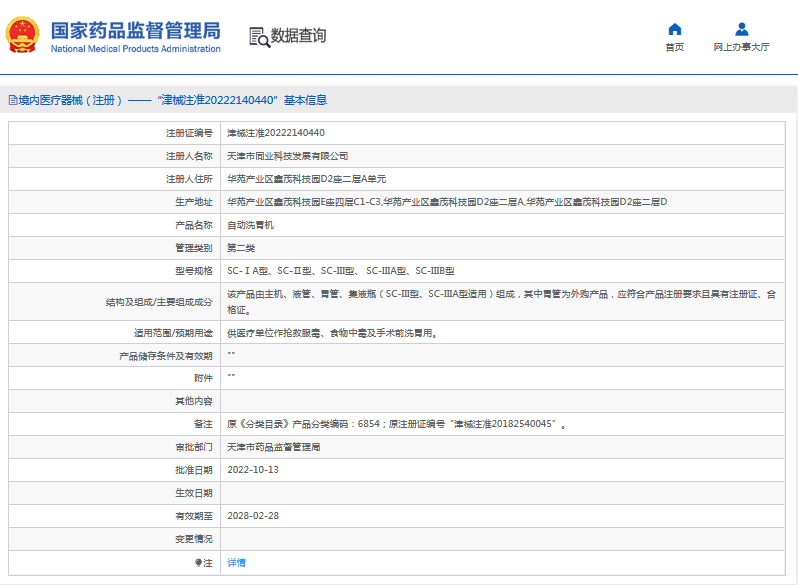Click the 结构及组成/主要组成成分 row label
Screen dimensions: 798x585
pyautogui.click(x=159, y=302)
